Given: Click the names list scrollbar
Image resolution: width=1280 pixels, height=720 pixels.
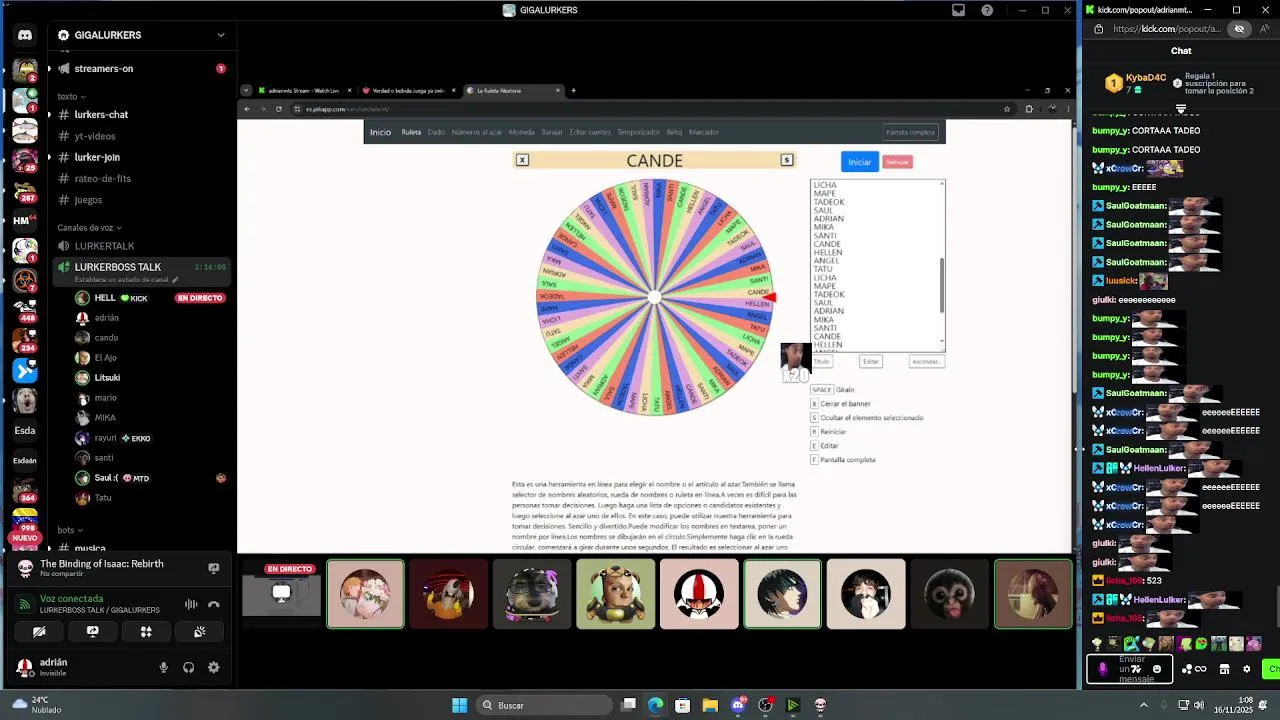Looking at the screenshot, I should [941, 286].
